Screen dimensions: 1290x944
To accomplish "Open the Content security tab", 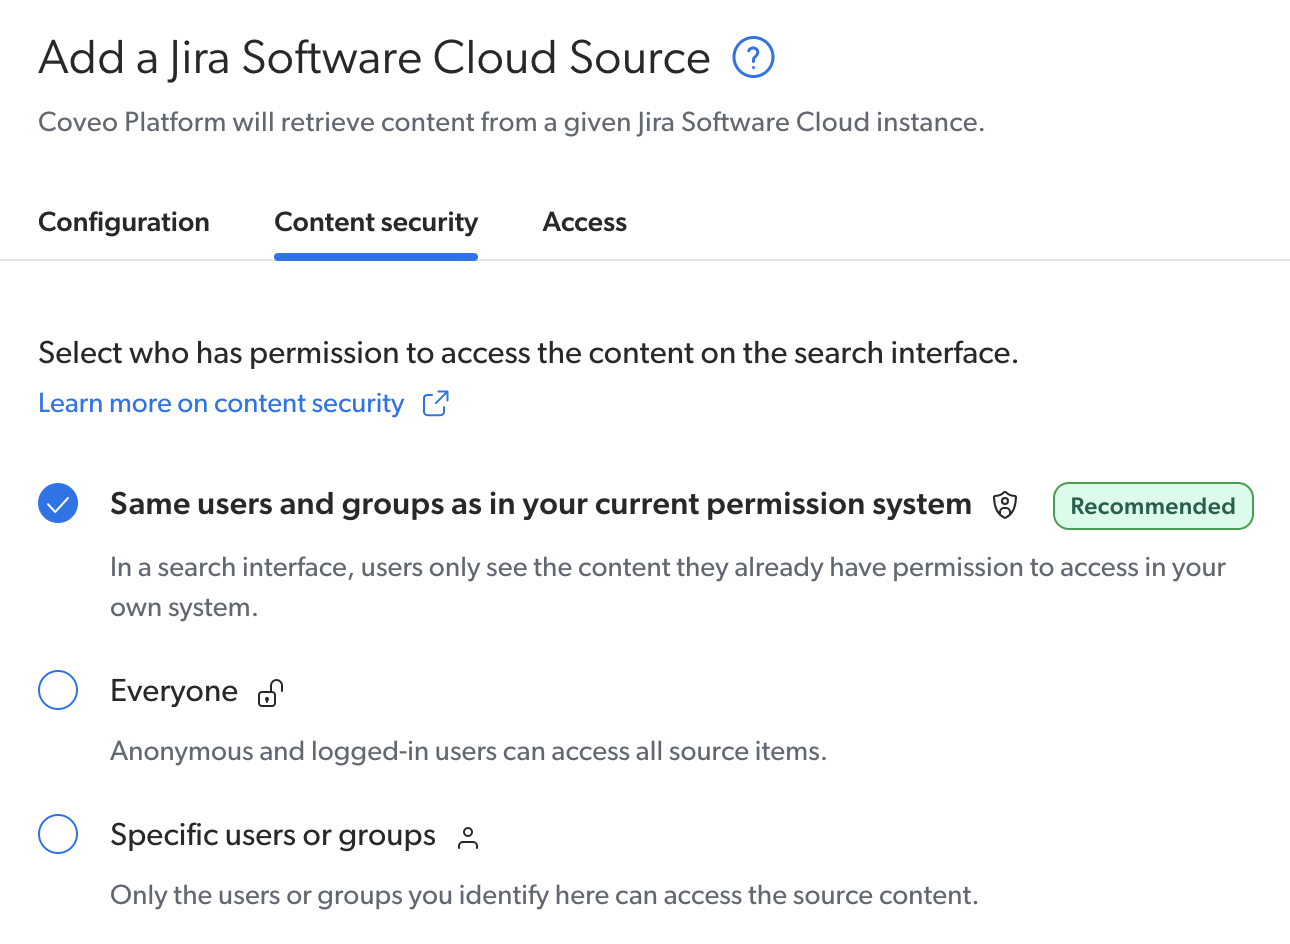I will coord(376,222).
